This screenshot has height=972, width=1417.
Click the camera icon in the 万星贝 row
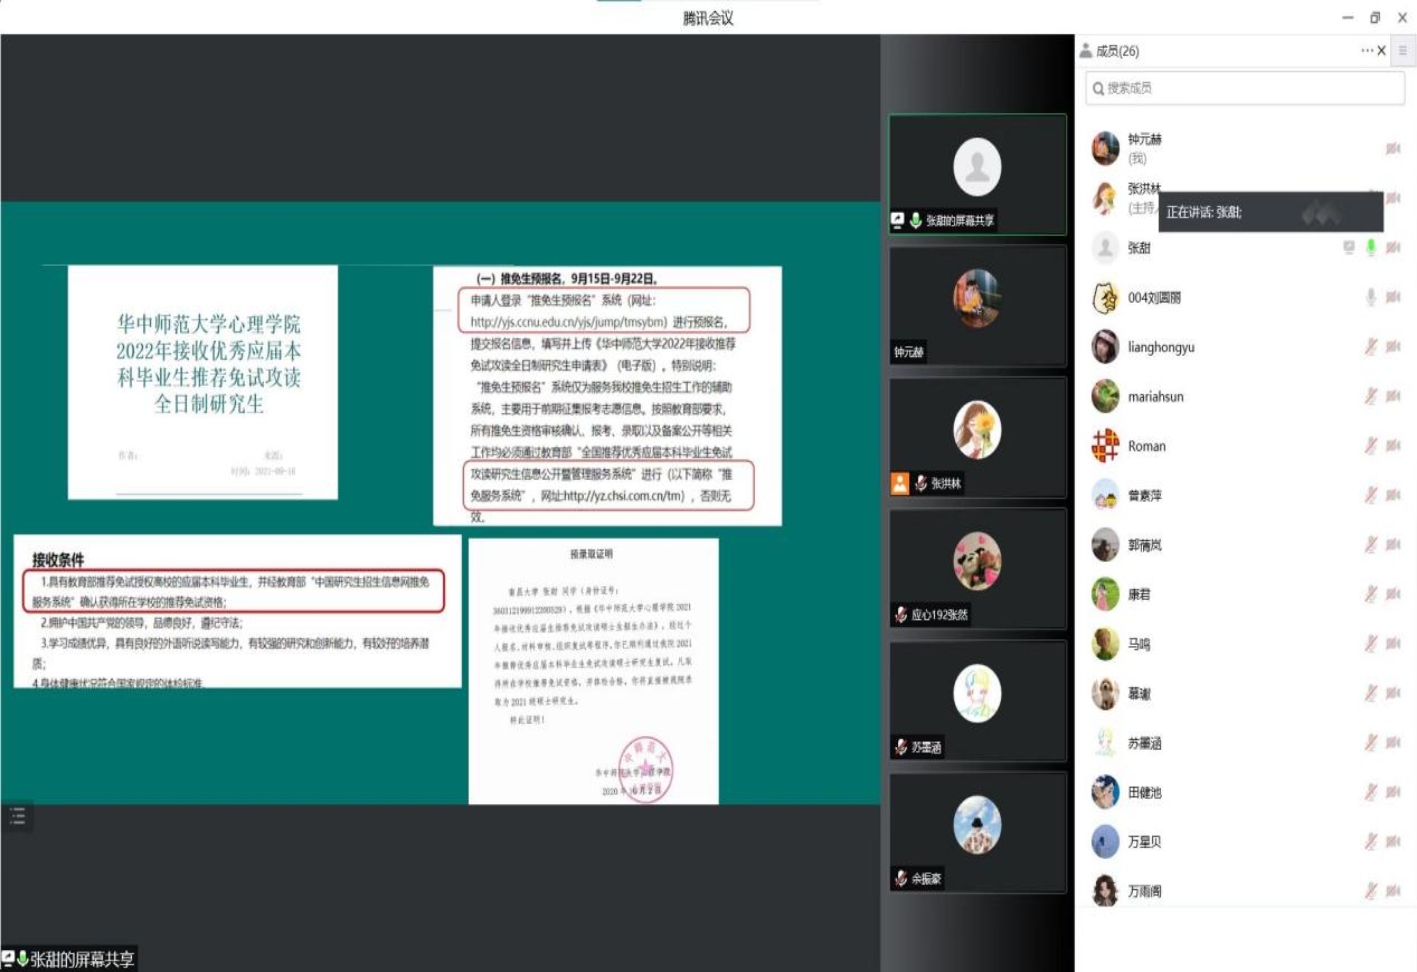[1393, 842]
